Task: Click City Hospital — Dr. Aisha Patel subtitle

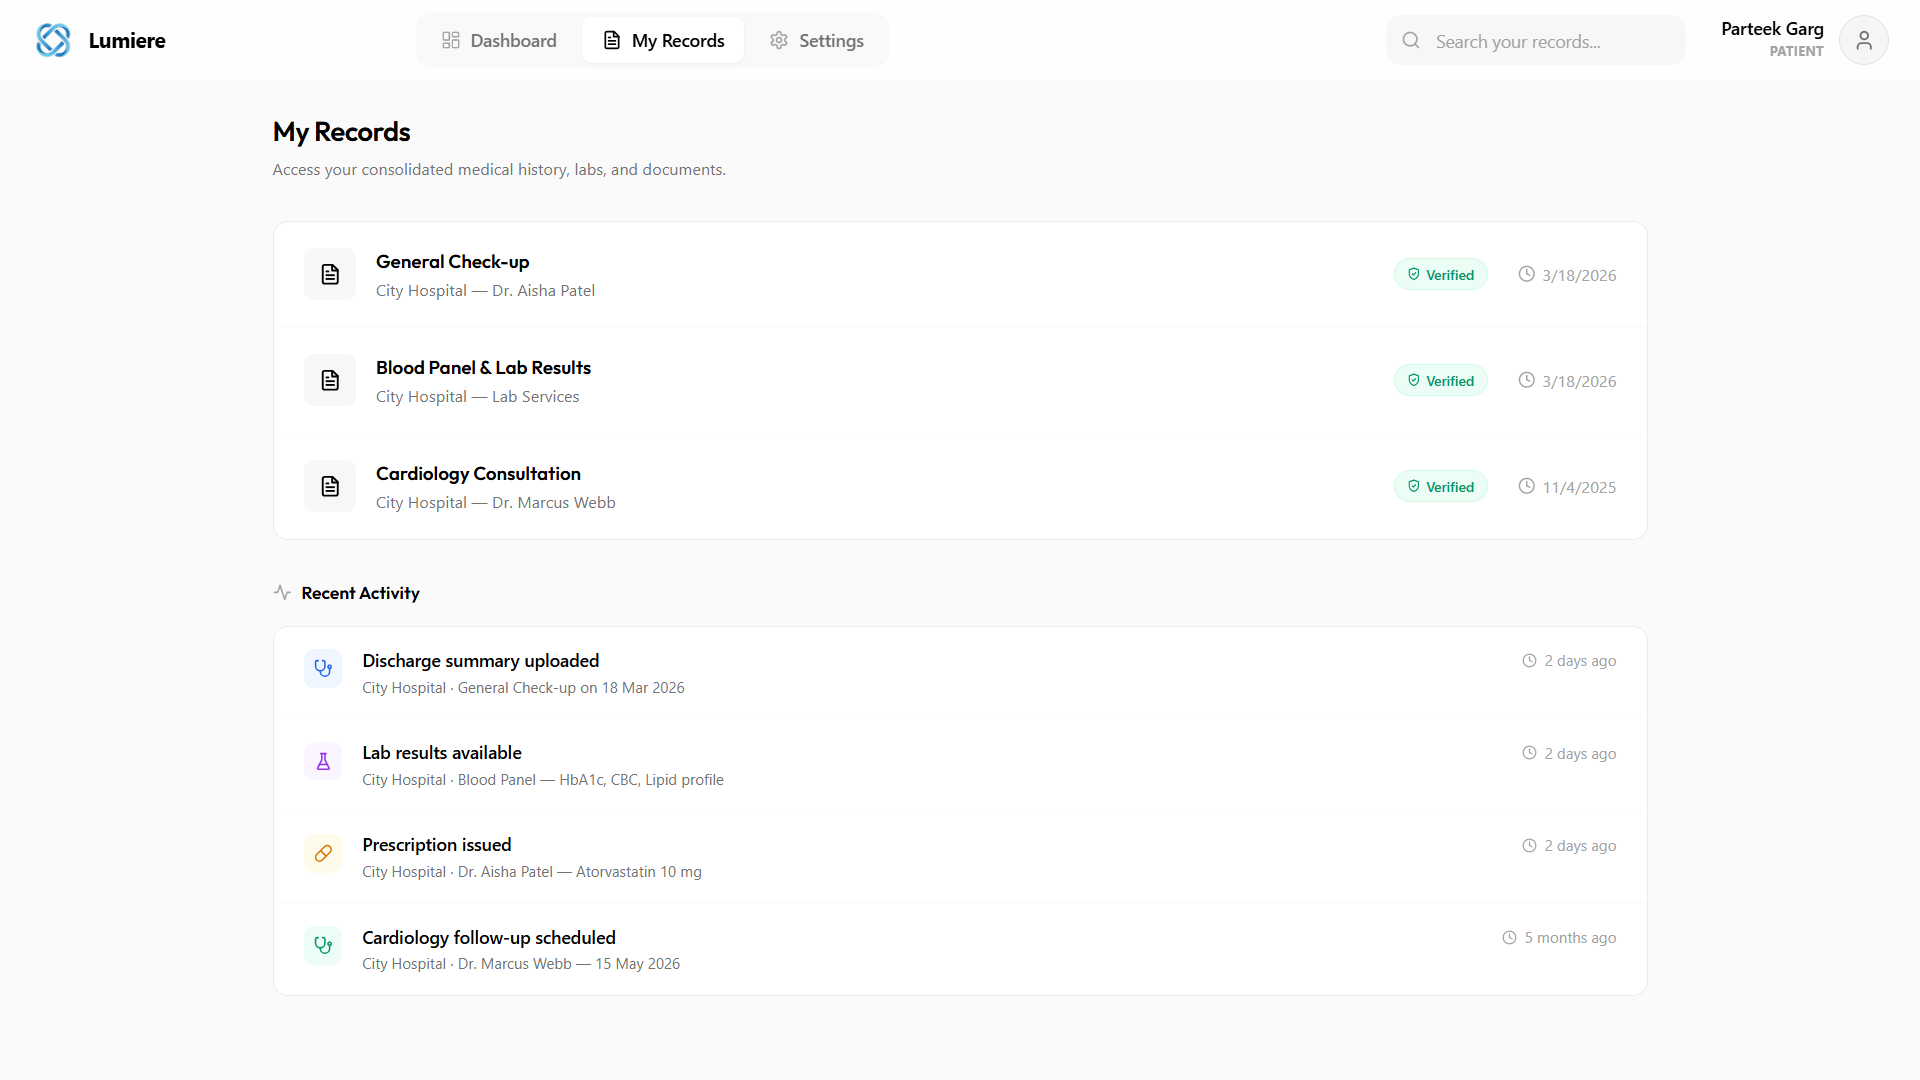Action: pyautogui.click(x=485, y=291)
